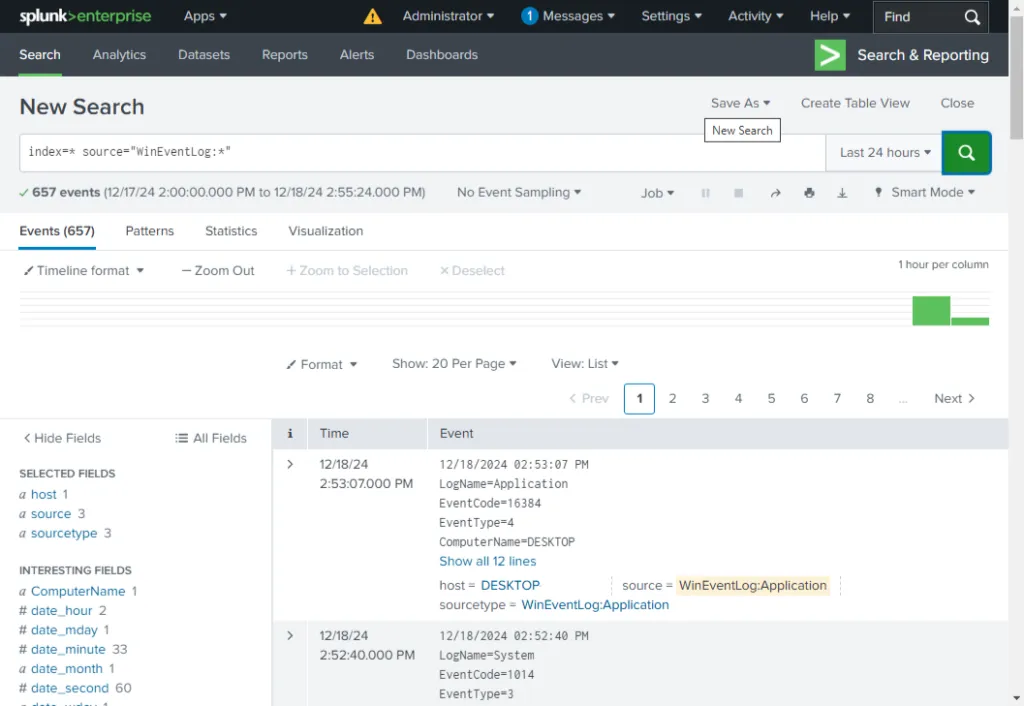The width and height of the screenshot is (1024, 706).
Task: Select the ComputerName interesting field
Action: (x=78, y=592)
